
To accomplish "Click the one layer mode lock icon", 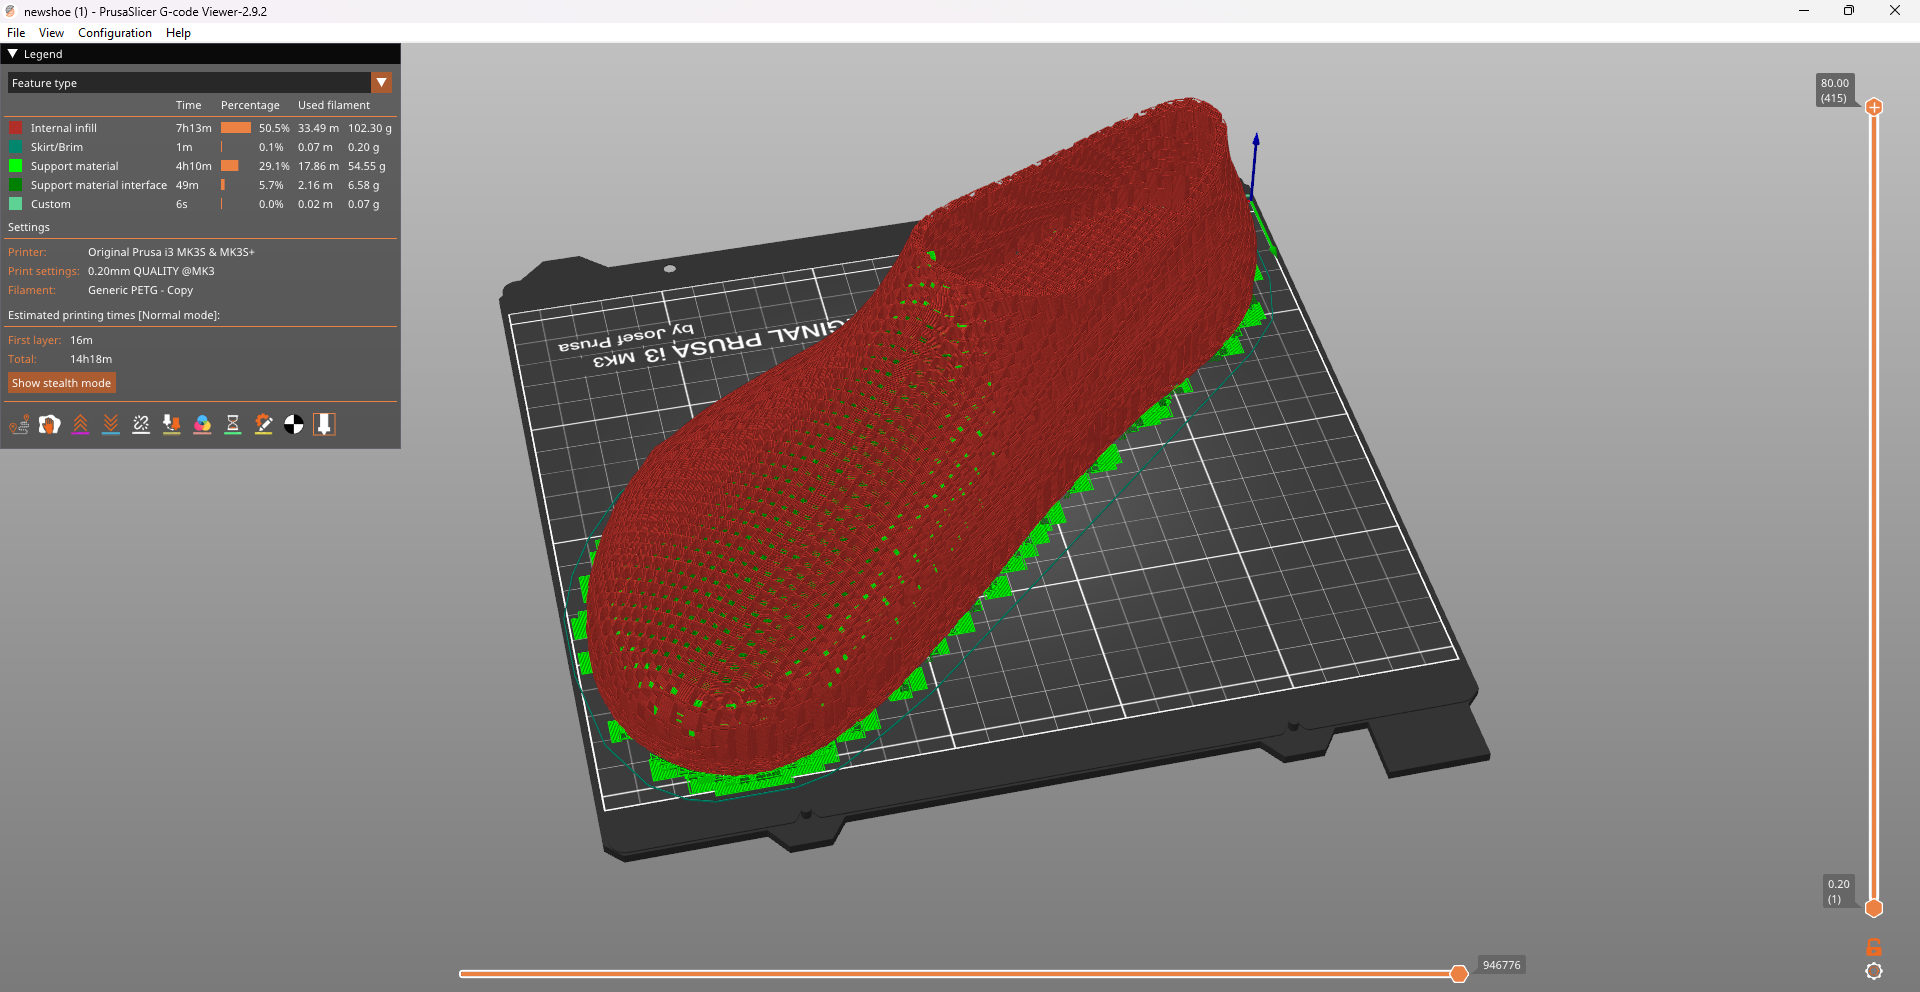I will pos(1874,947).
